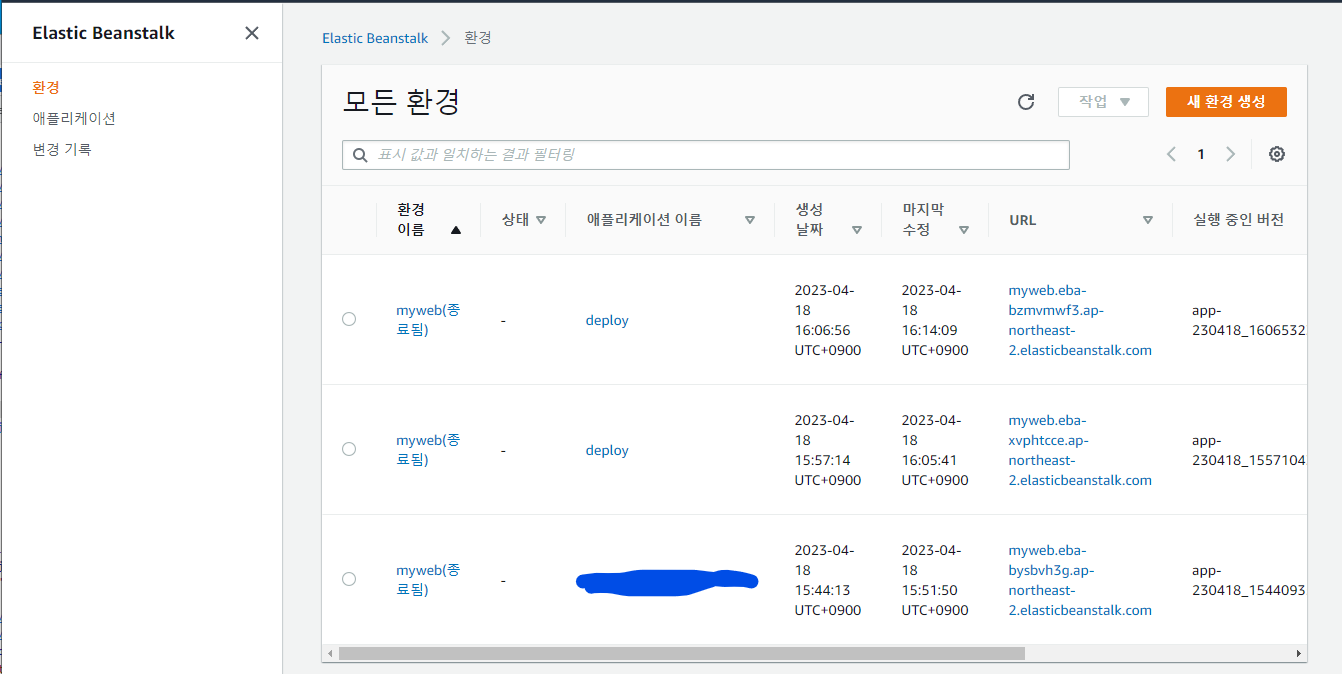Click version app-230418_1606532 text
This screenshot has height=674, width=1342.
pos(1248,320)
